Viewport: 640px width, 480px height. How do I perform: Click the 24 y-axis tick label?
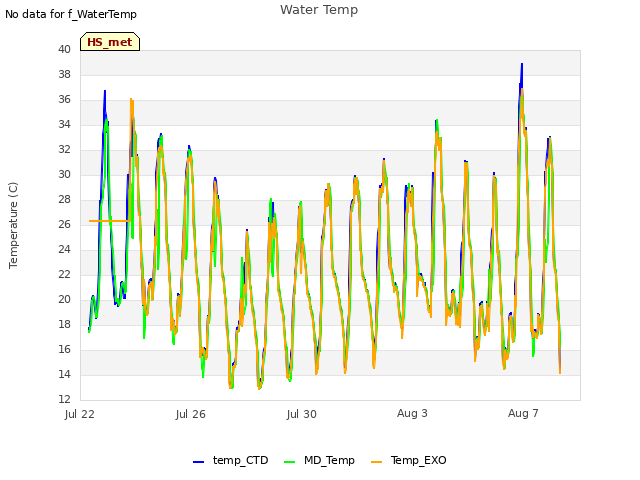pos(64,249)
